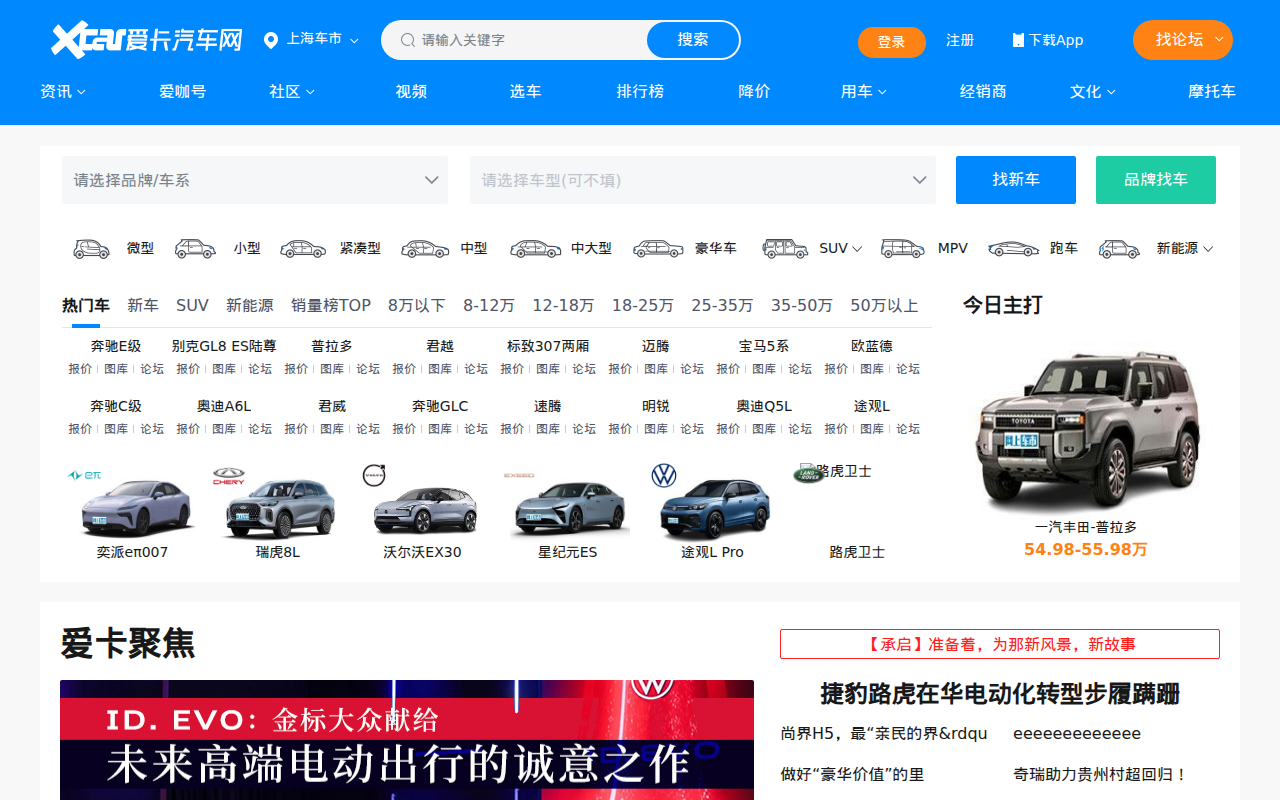Open the 奔驰E级 model link

(116, 346)
